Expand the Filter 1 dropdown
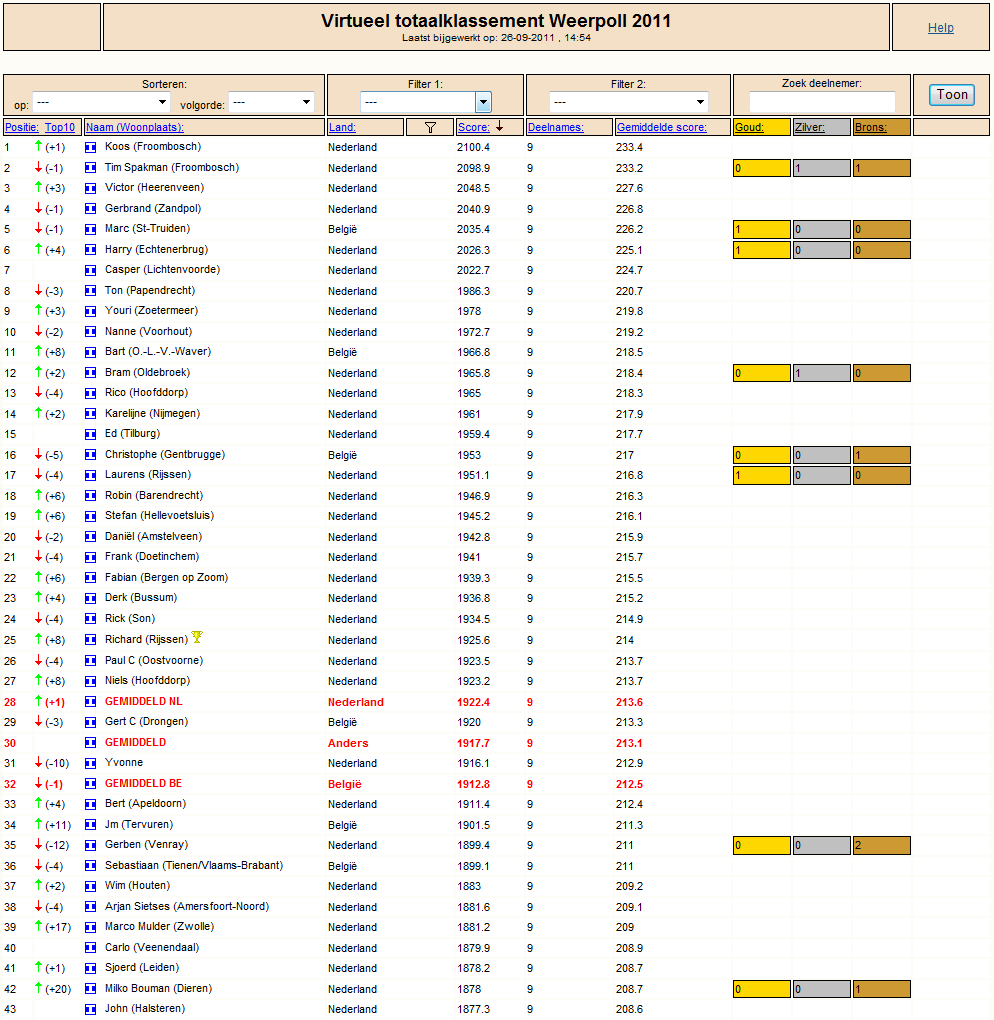 [x=425, y=102]
